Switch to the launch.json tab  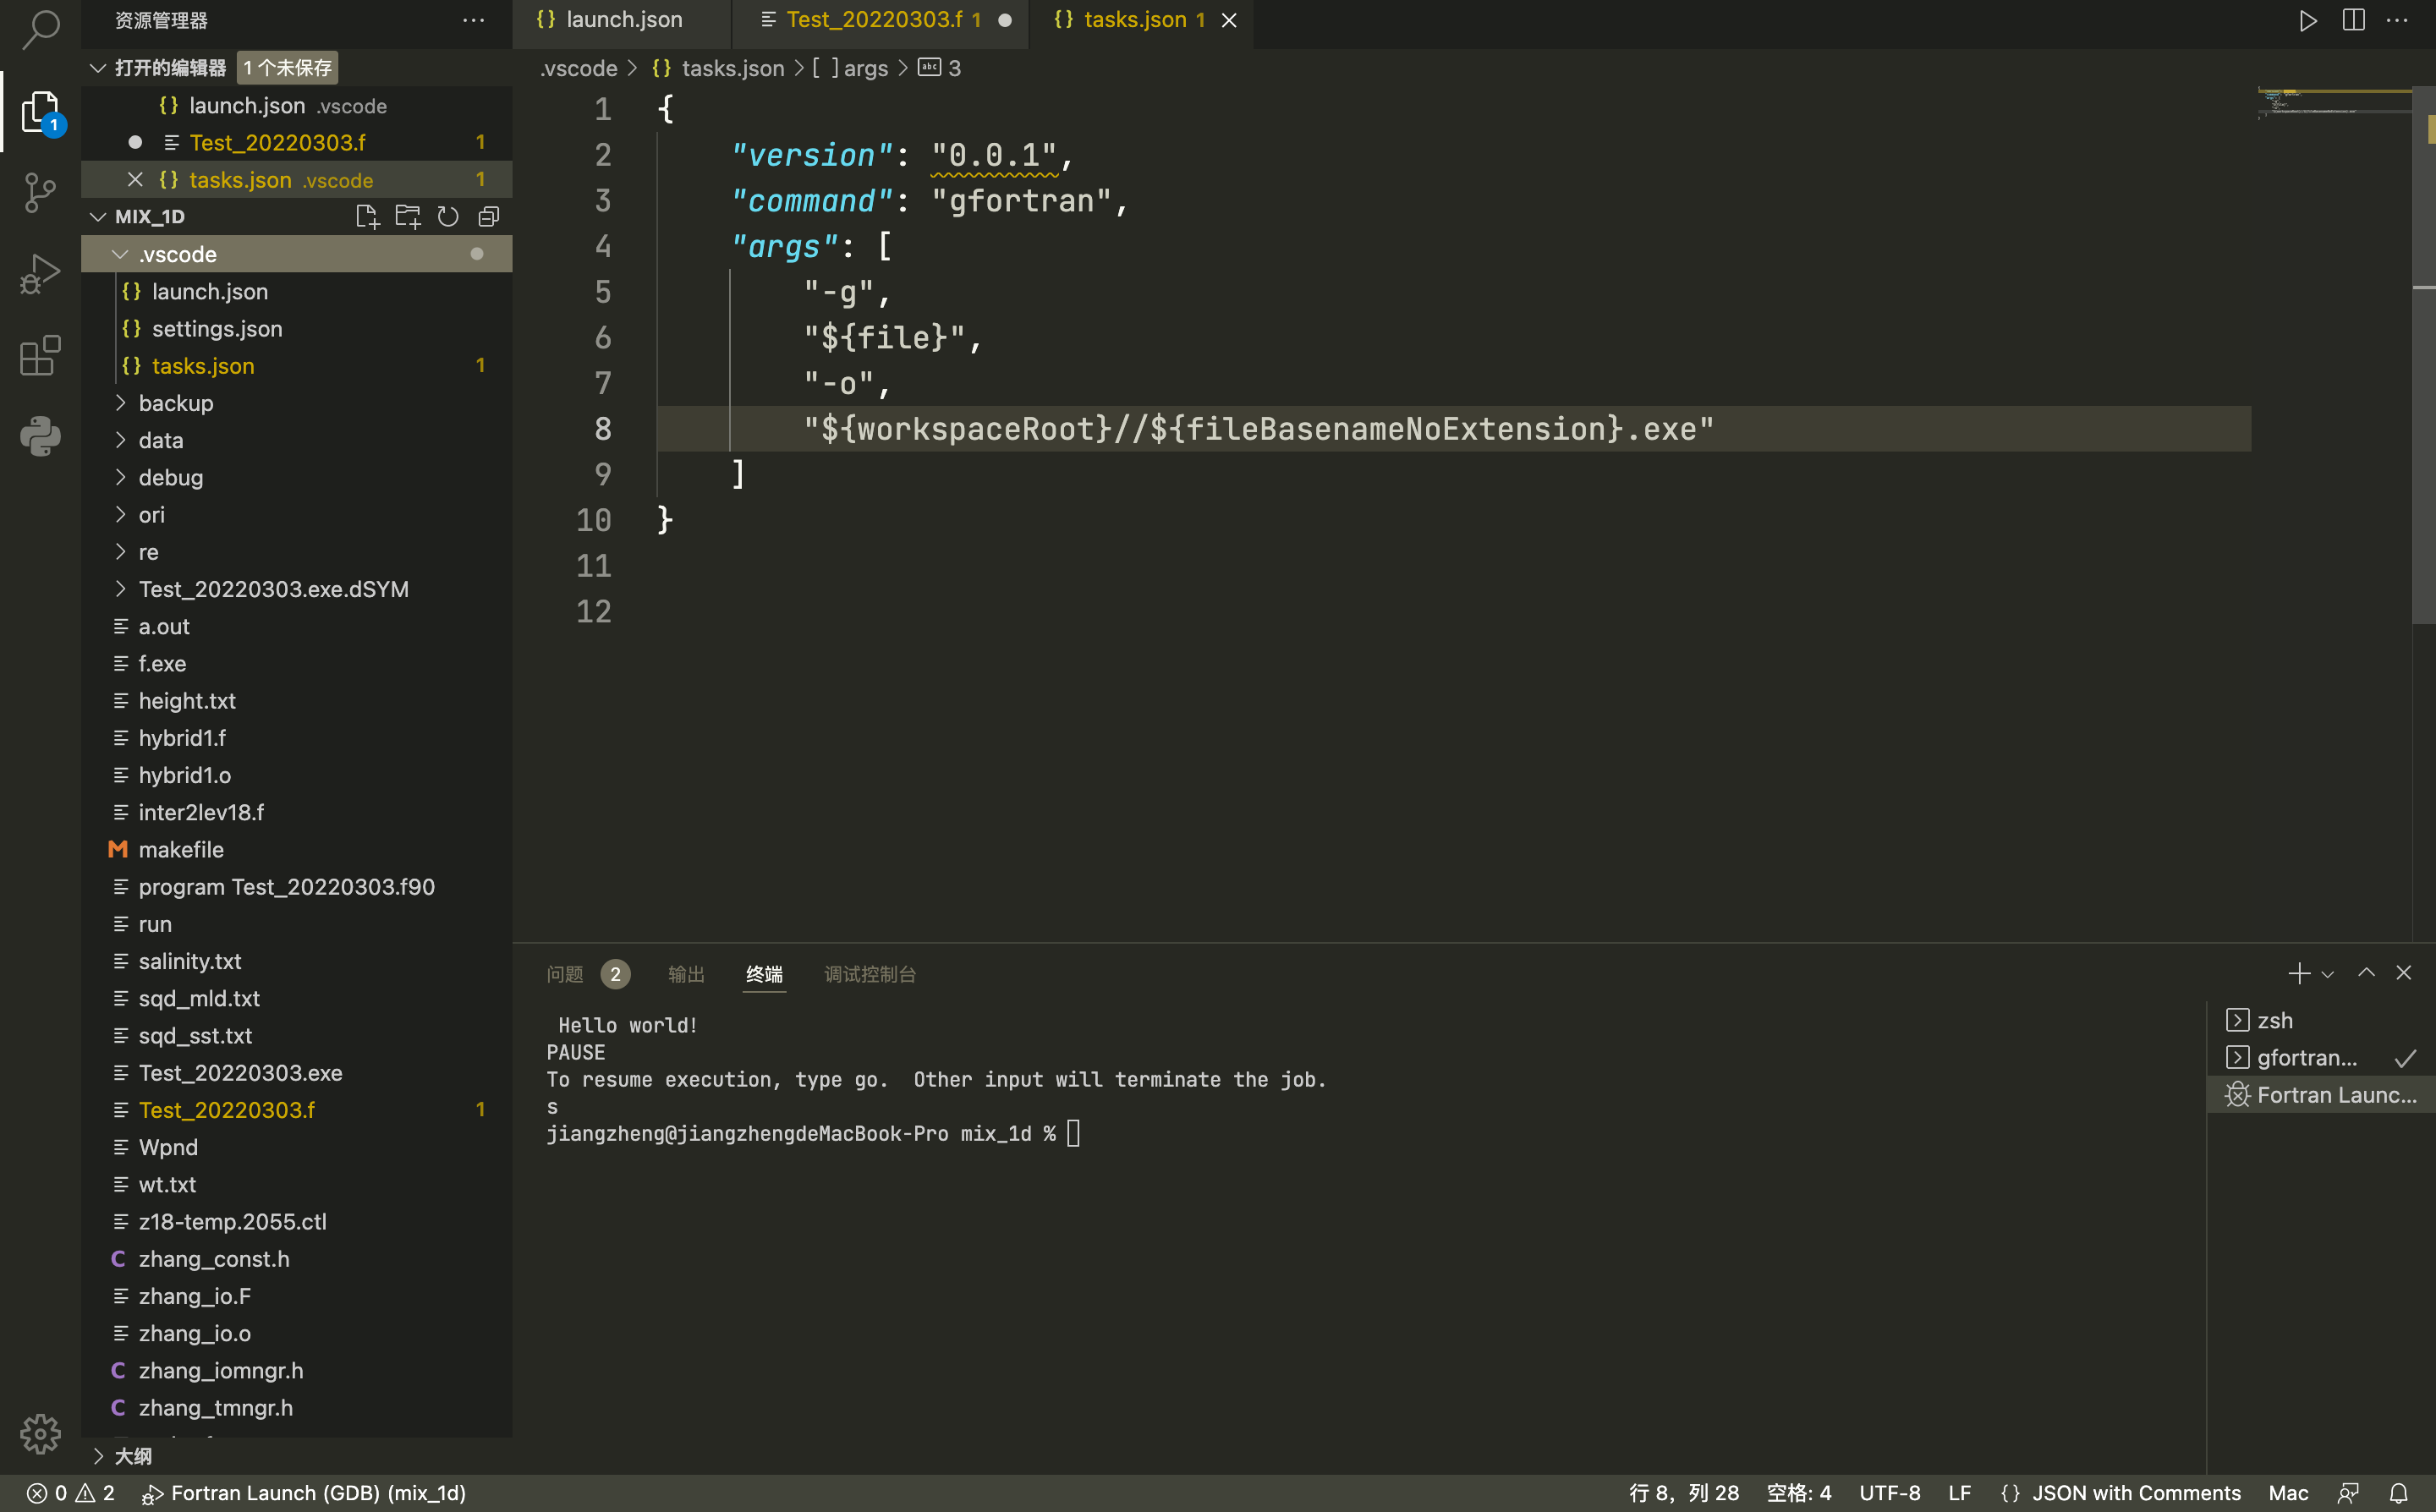(x=621, y=20)
